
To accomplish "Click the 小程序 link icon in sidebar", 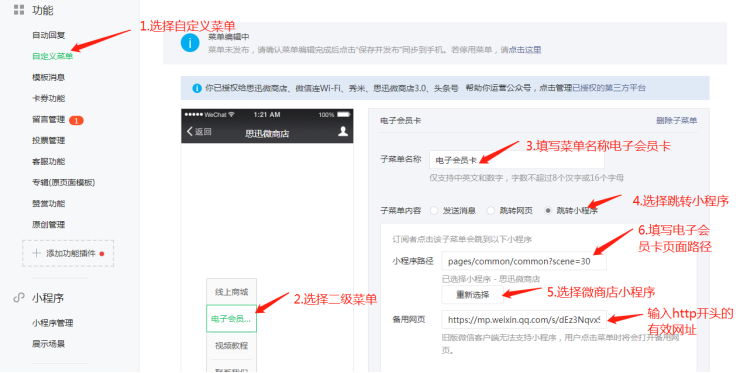I will tap(19, 298).
